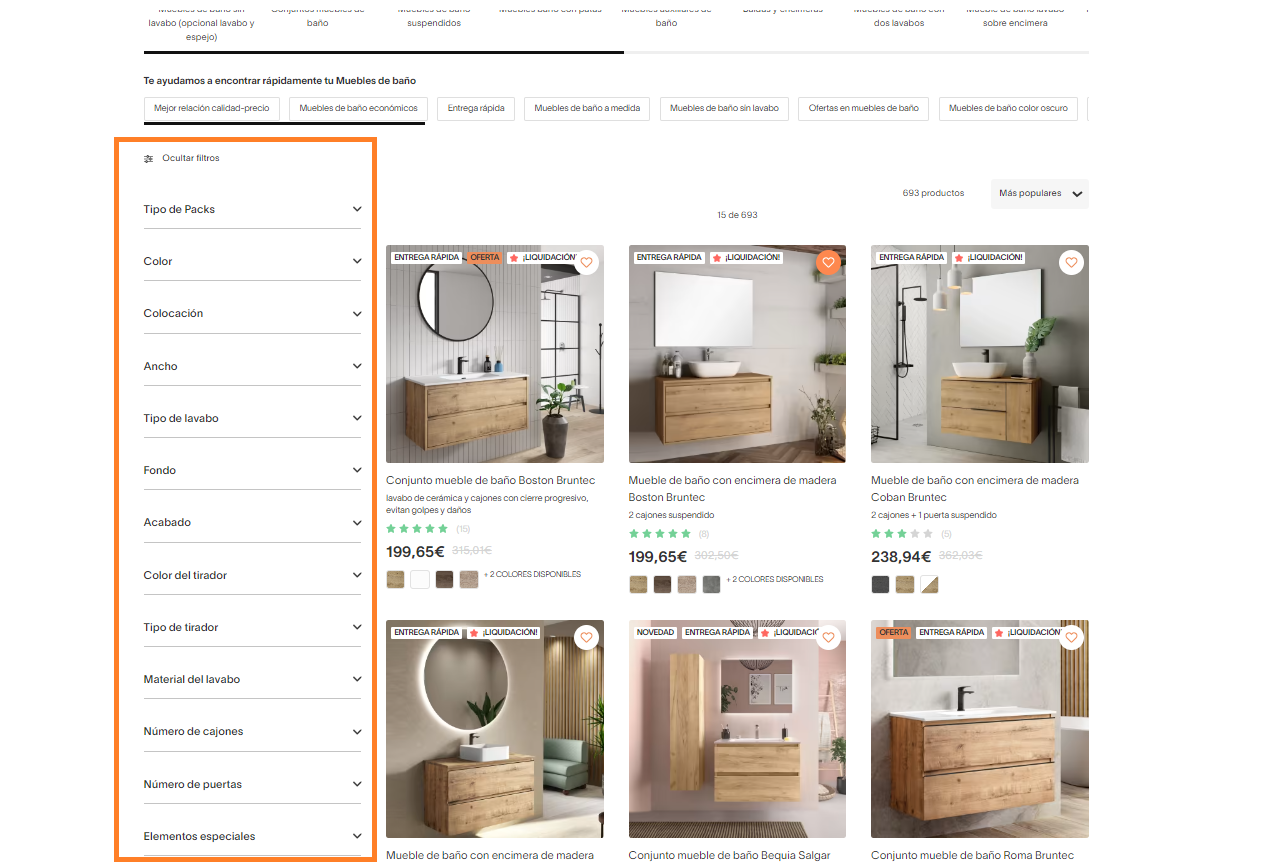The width and height of the screenshot is (1273, 868).
Task: Click the '2 cajones + 1 puerta suspendido' description
Action: pyautogui.click(x=934, y=515)
